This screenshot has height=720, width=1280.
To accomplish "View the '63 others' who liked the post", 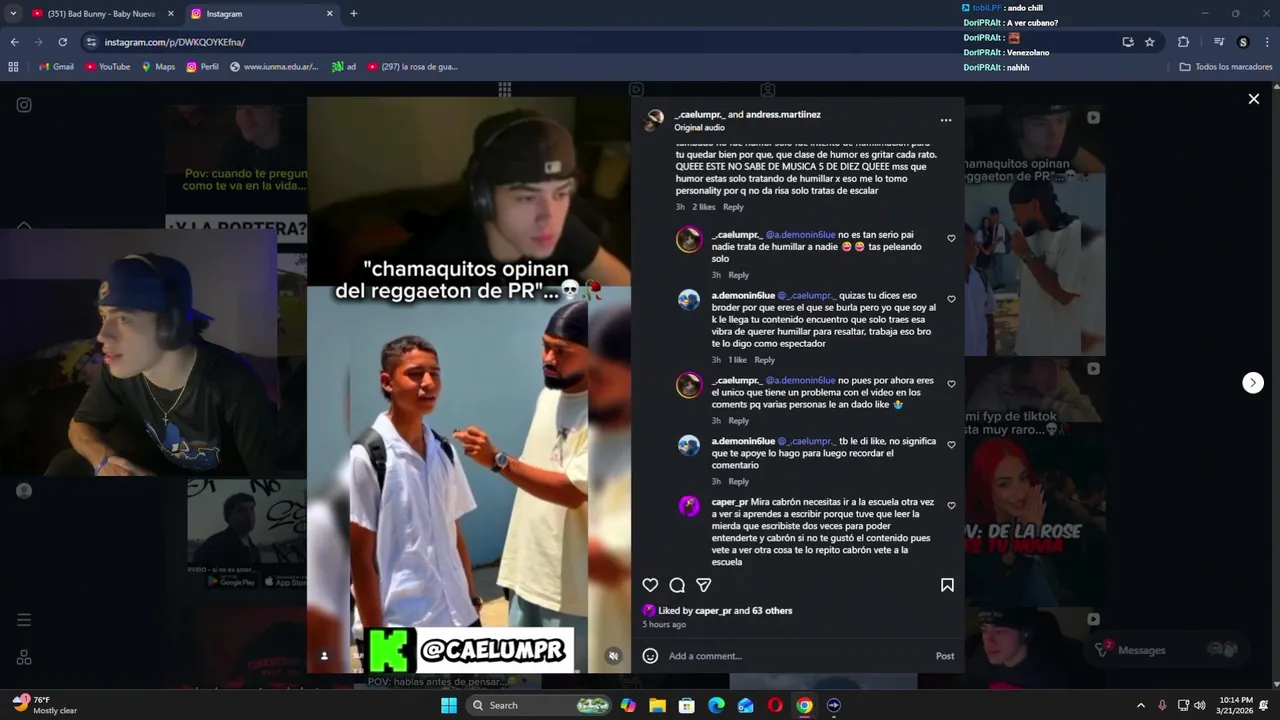I will 772,611.
